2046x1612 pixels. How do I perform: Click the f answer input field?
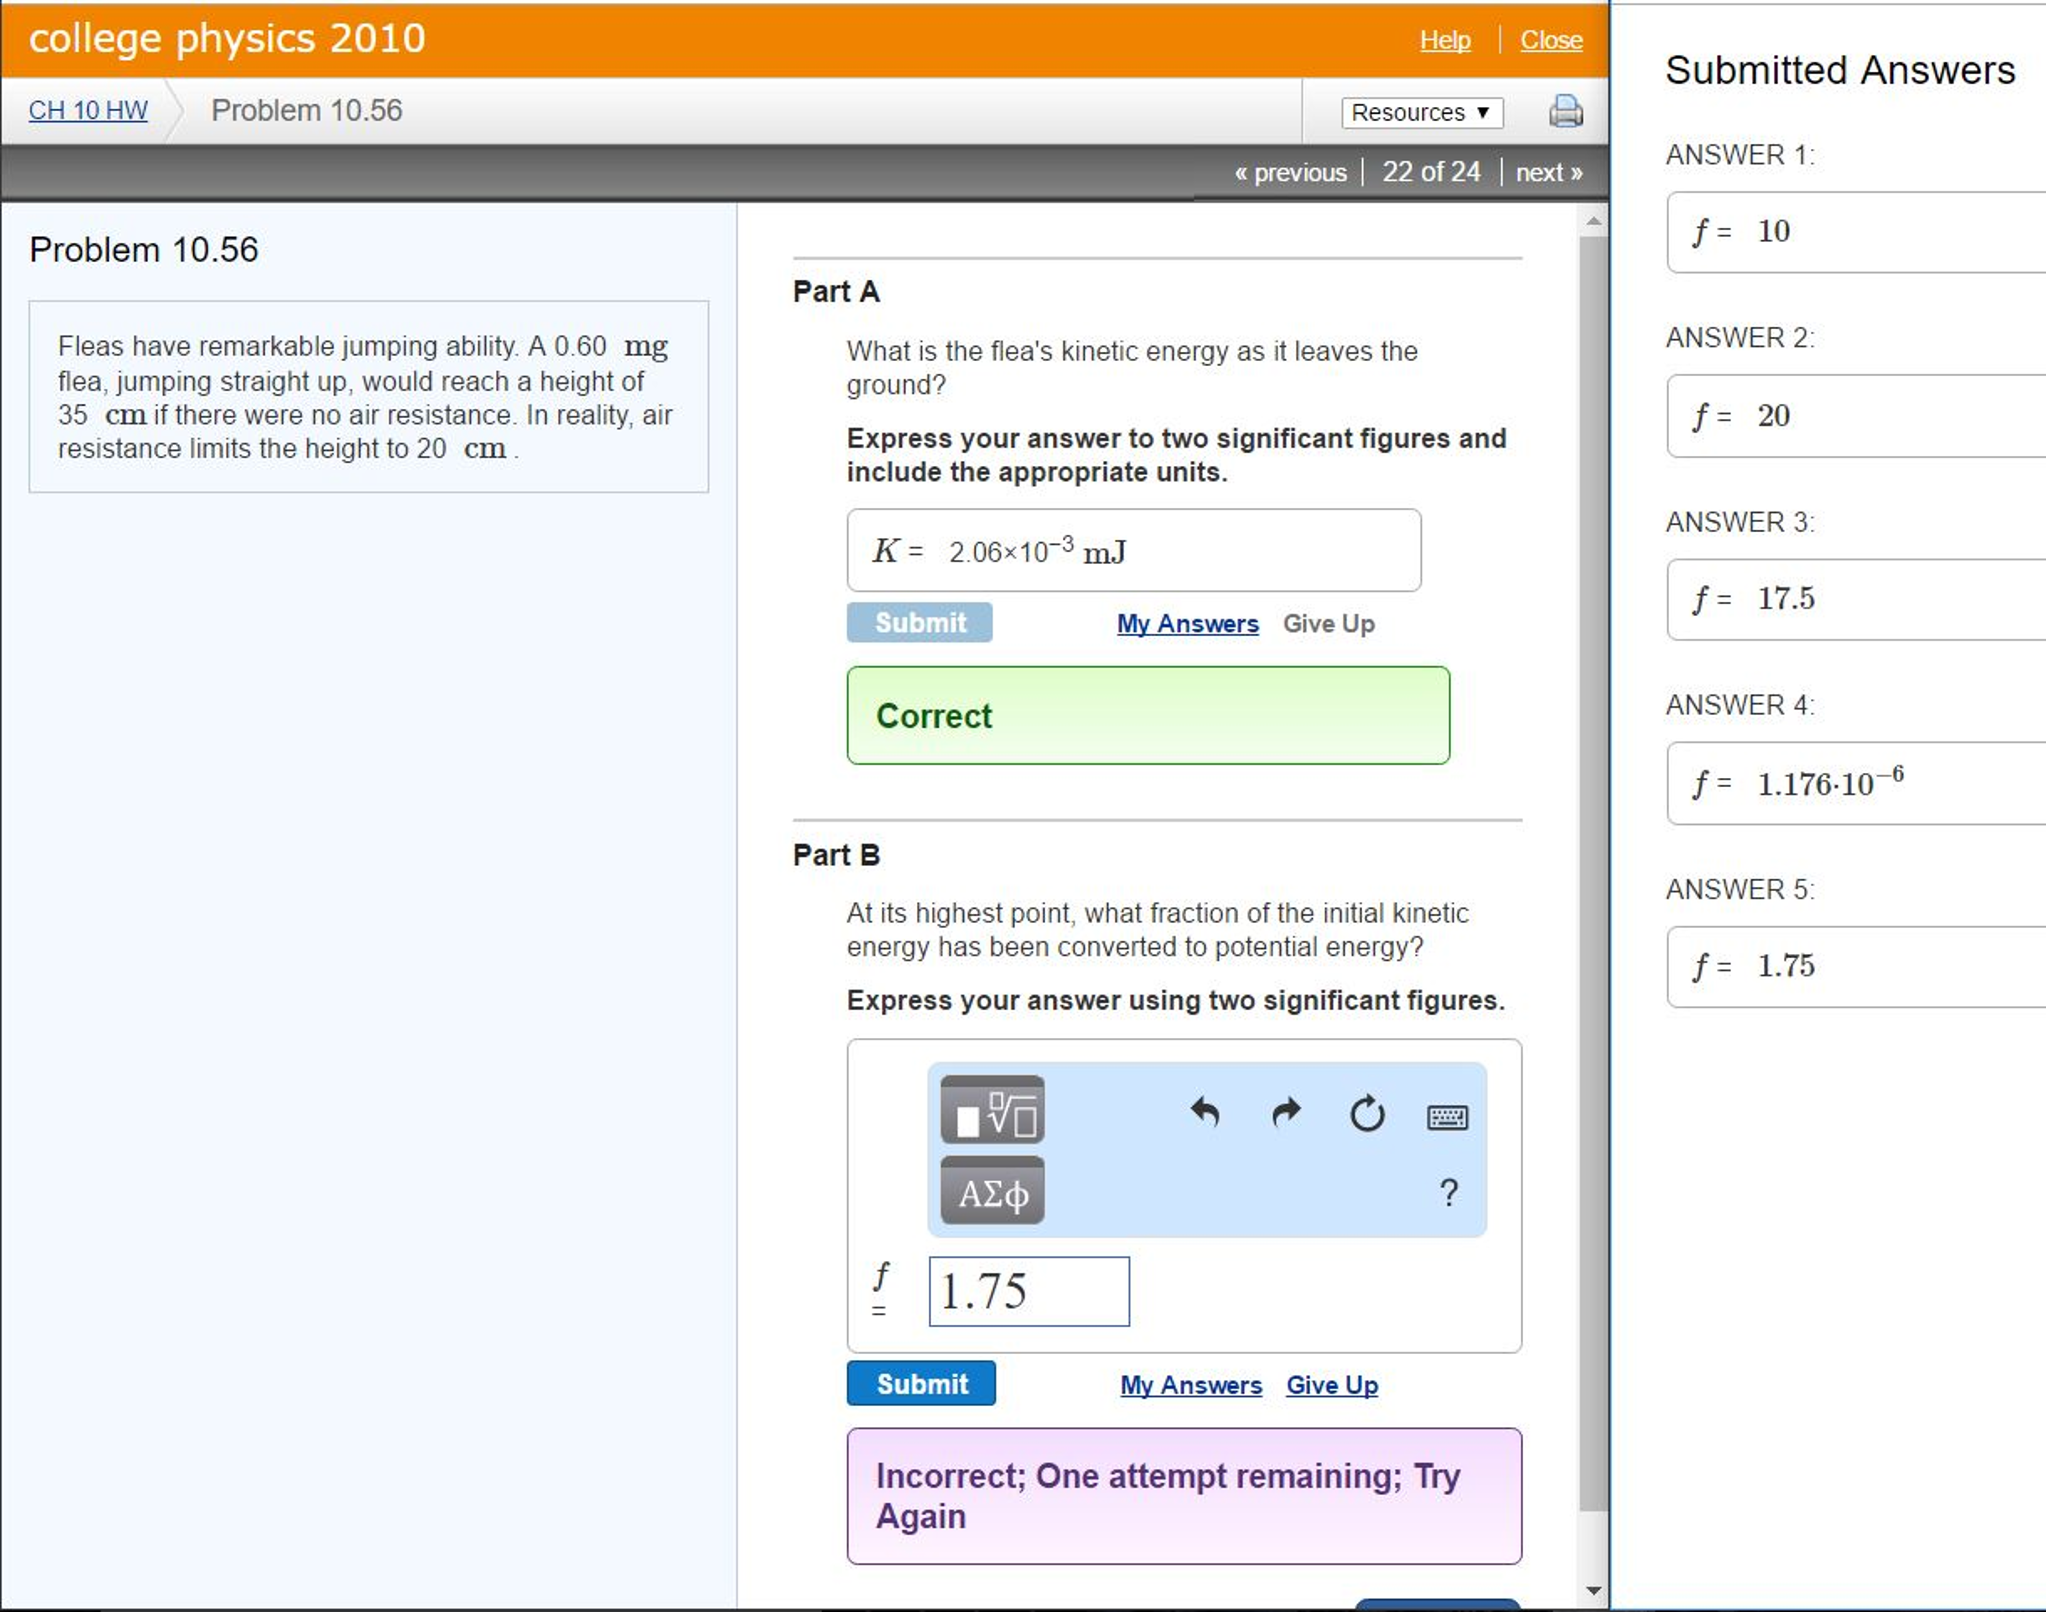(1028, 1291)
